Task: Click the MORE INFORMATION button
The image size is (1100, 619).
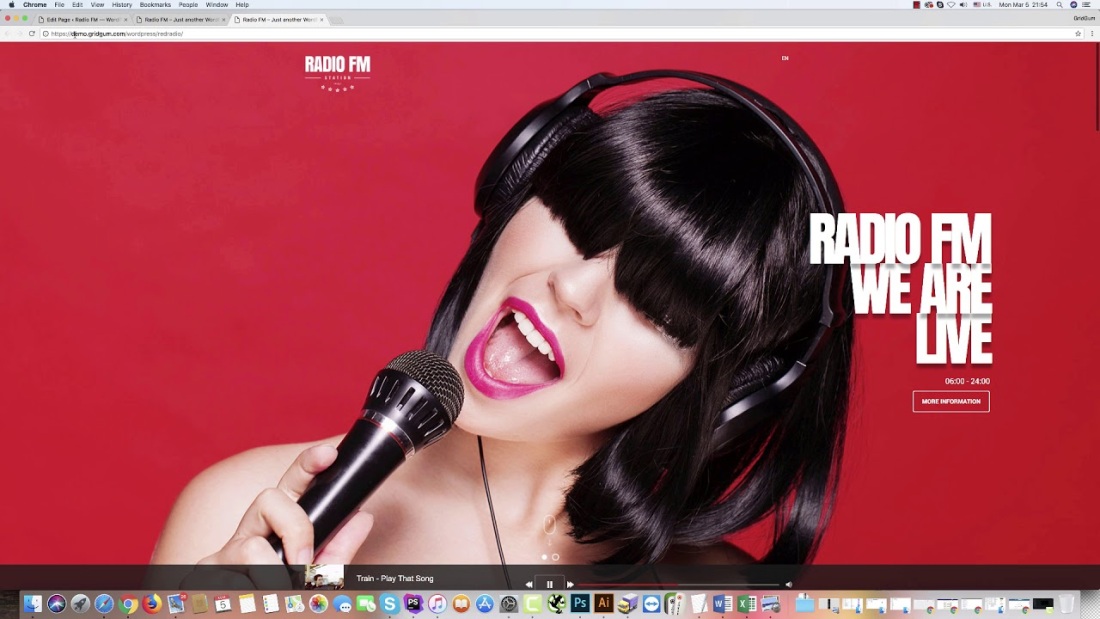Action: 950,401
